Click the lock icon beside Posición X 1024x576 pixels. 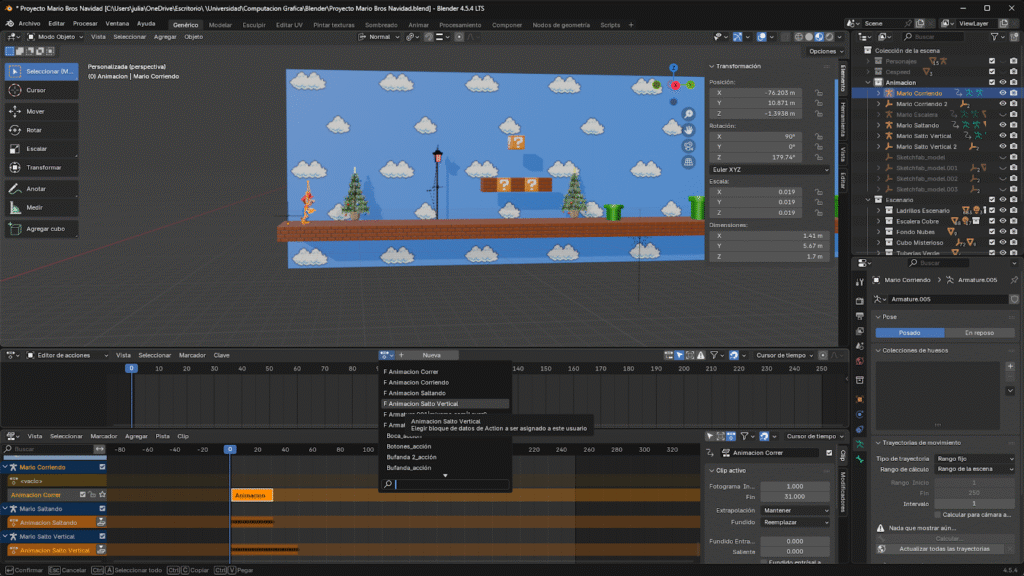819,92
